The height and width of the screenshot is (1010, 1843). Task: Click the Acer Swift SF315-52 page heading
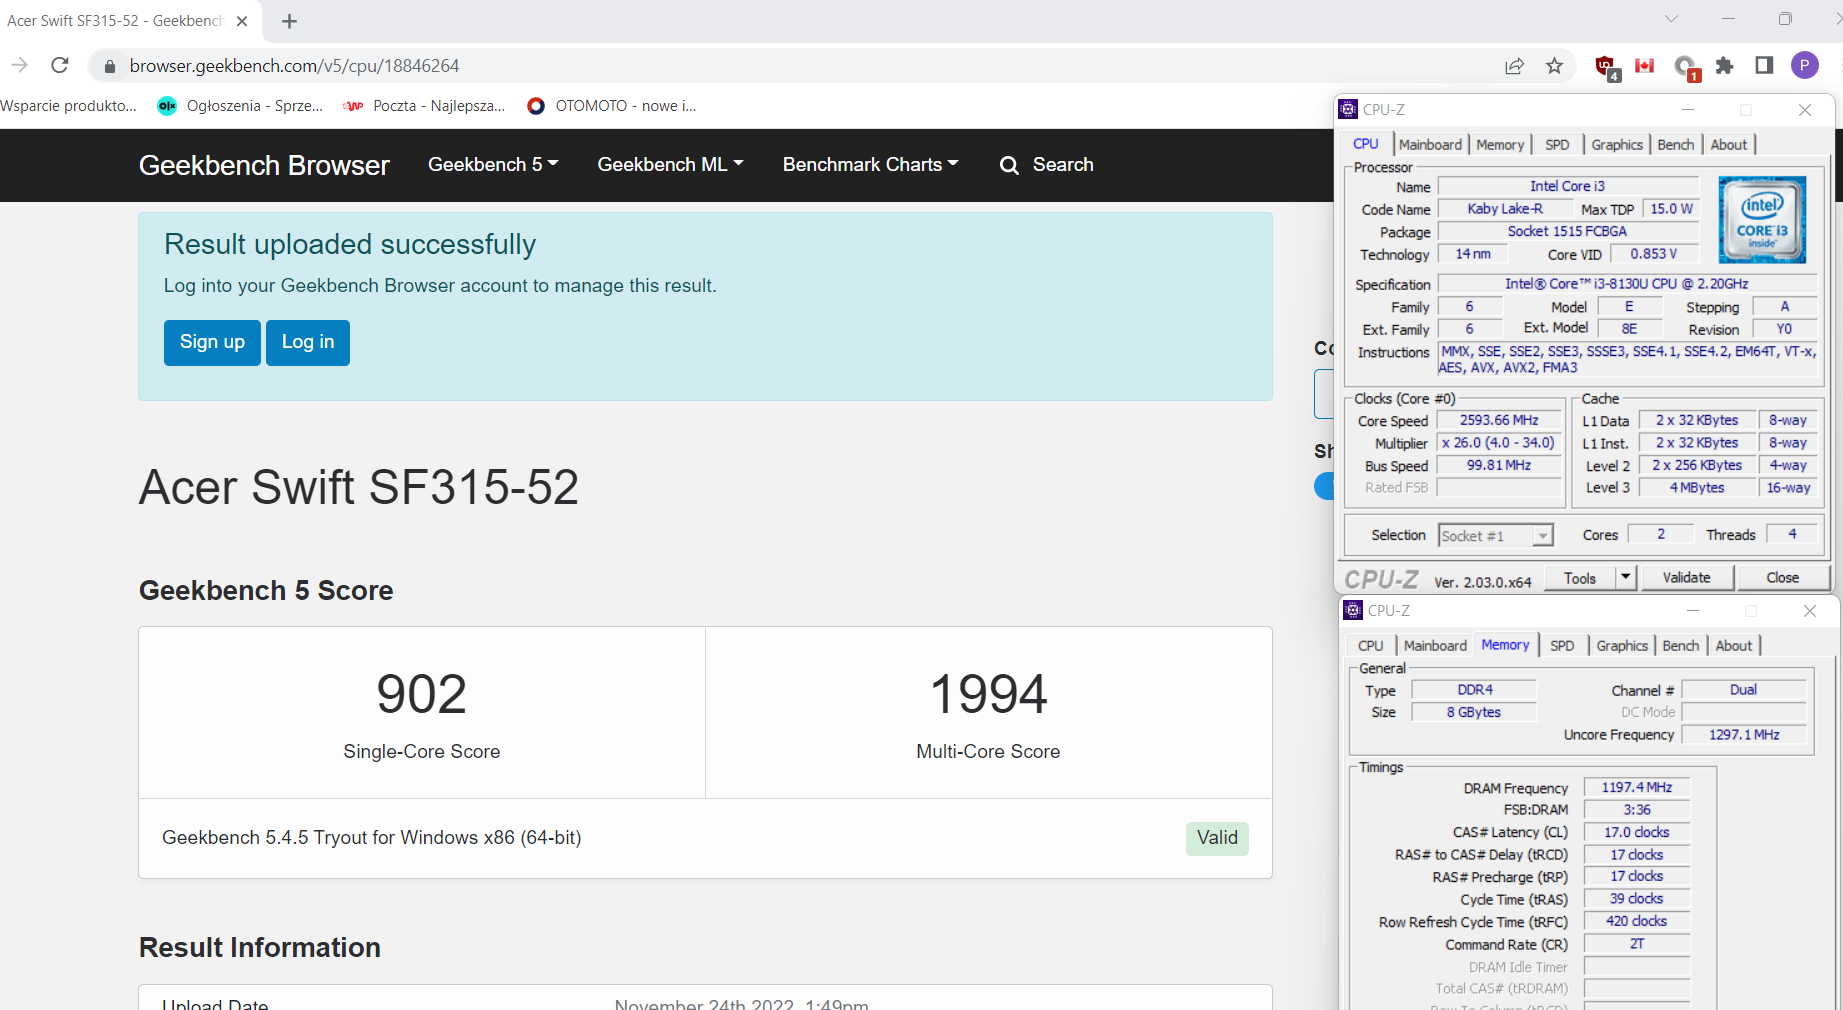(x=359, y=488)
